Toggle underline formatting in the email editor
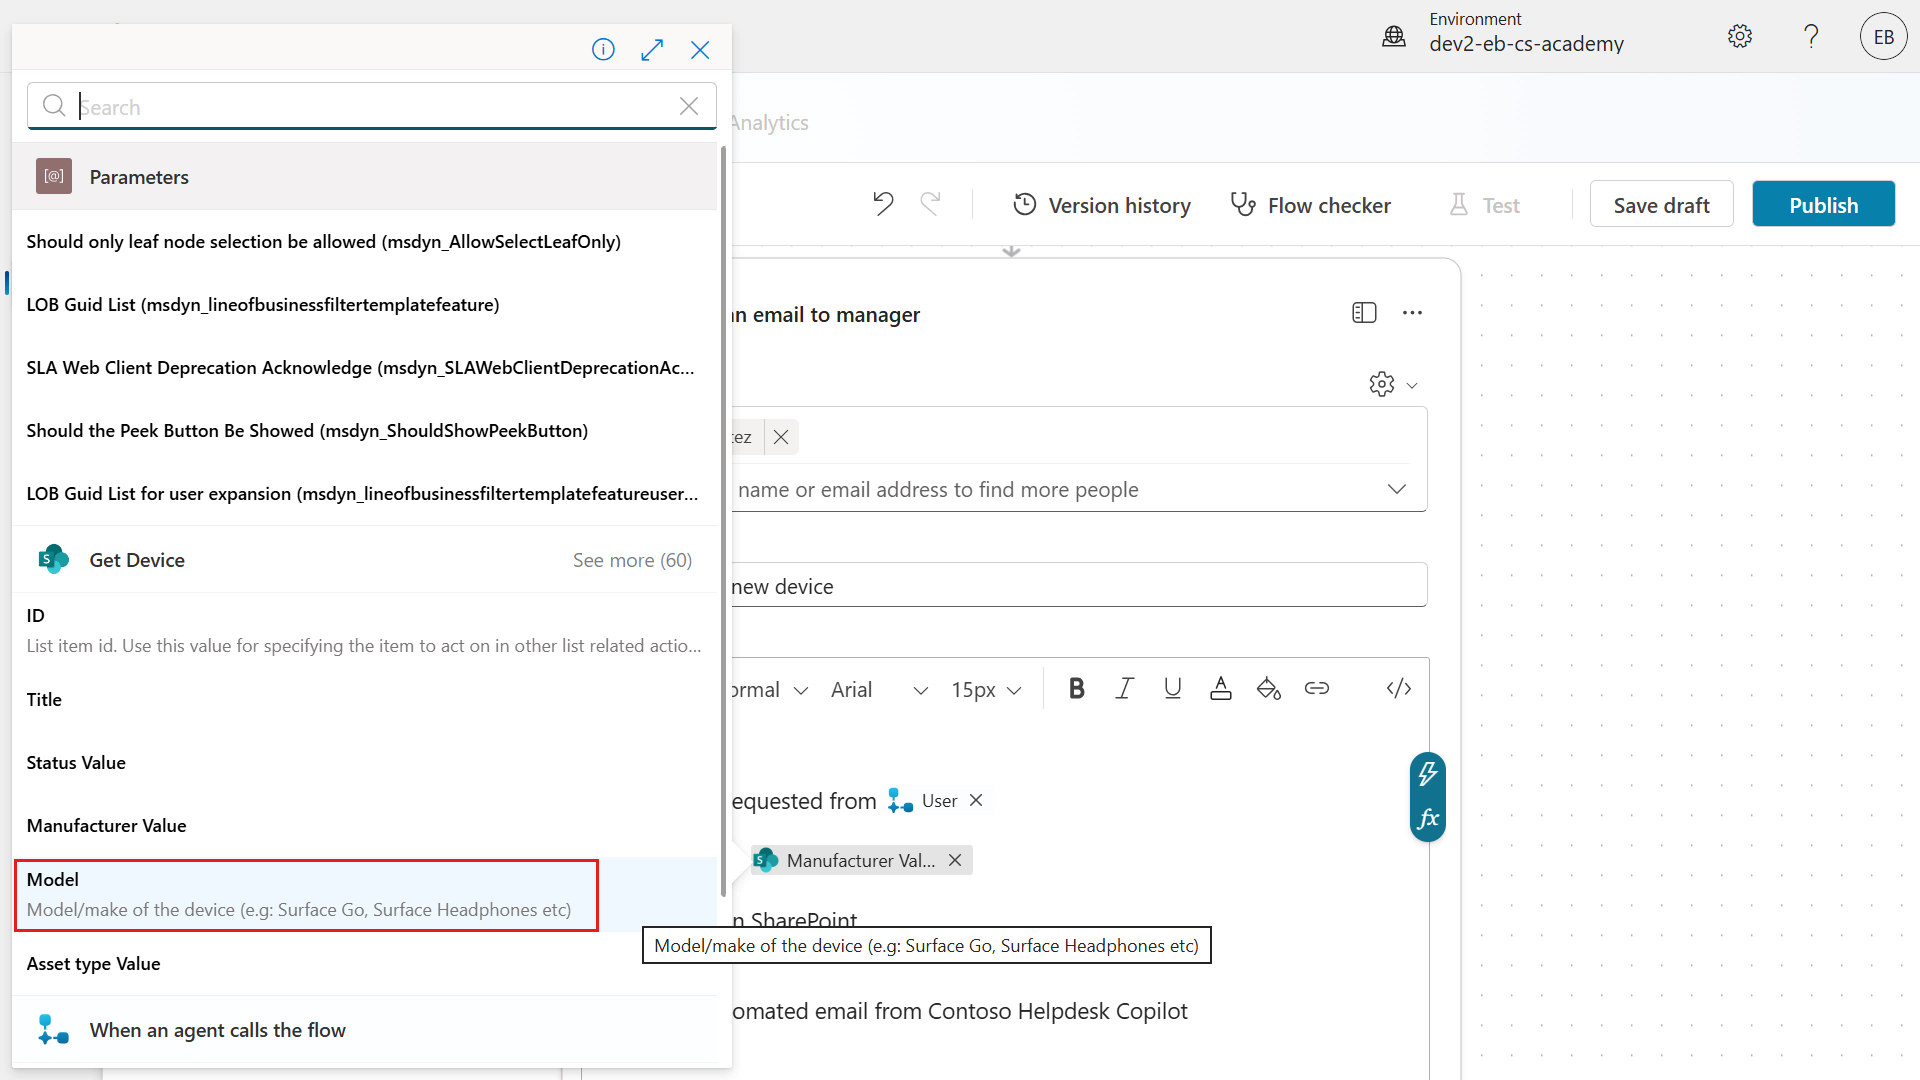1920x1080 pixels. pos(1172,688)
